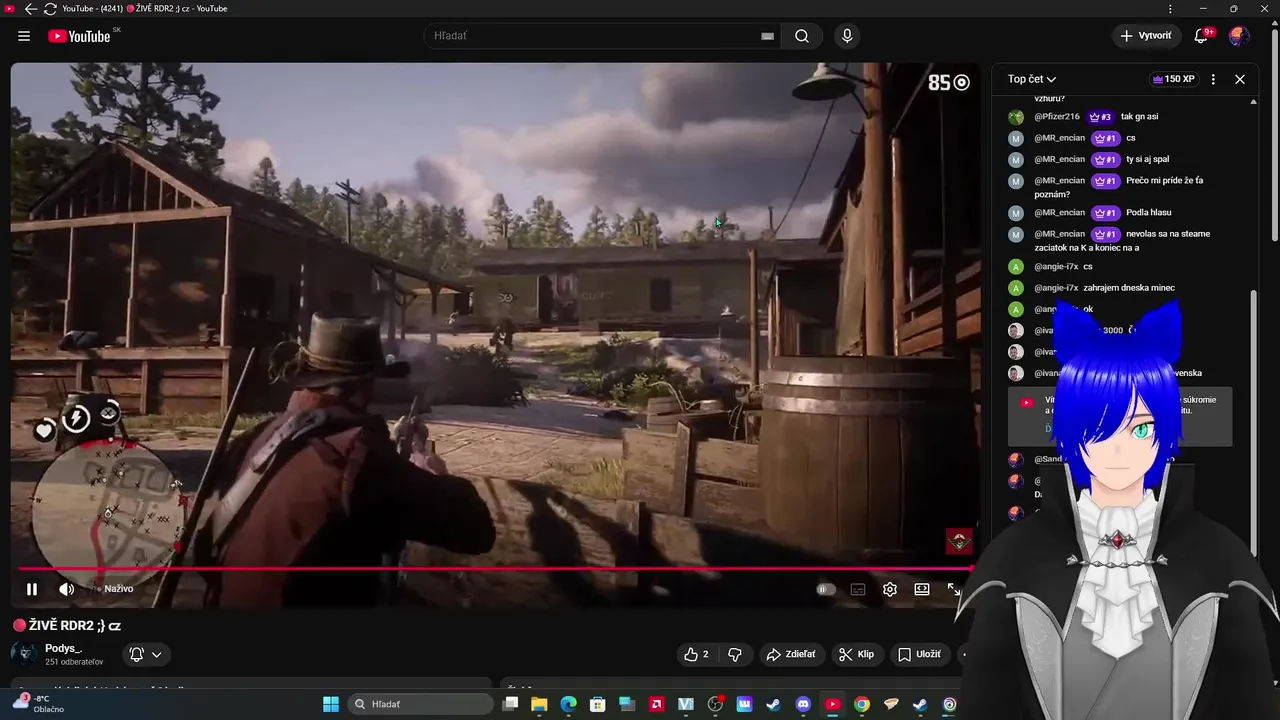The width and height of the screenshot is (1280, 720).
Task: Pause the live stream
Action: [x=32, y=589]
